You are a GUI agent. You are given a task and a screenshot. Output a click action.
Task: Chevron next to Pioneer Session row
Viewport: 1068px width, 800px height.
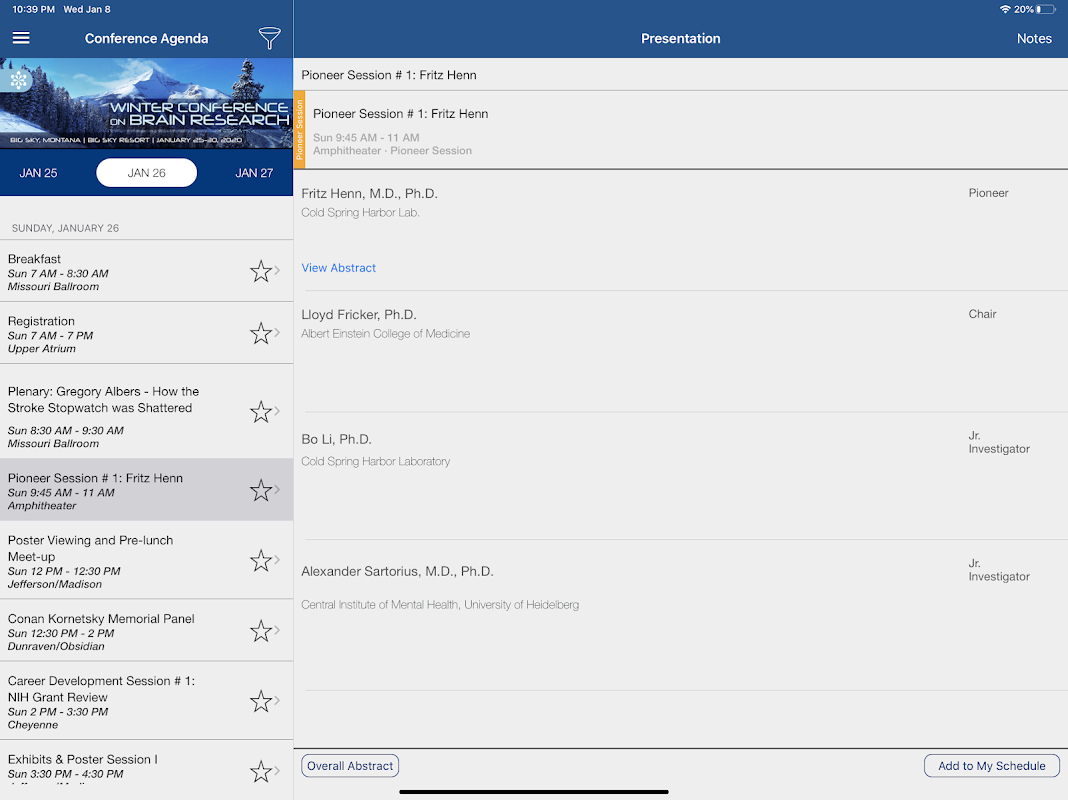[277, 490]
